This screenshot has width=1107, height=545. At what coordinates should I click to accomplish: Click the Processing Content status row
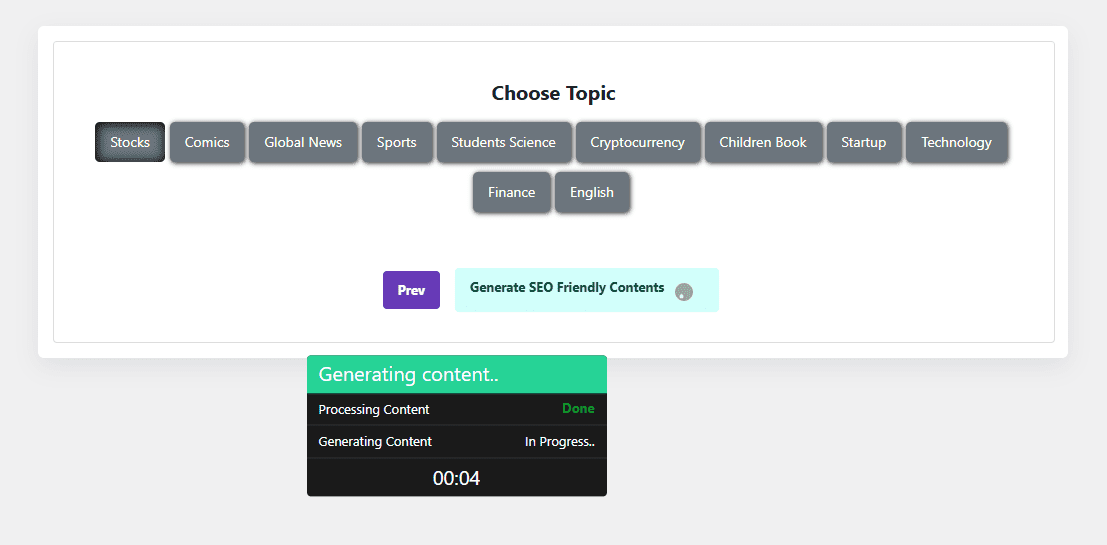(457, 409)
